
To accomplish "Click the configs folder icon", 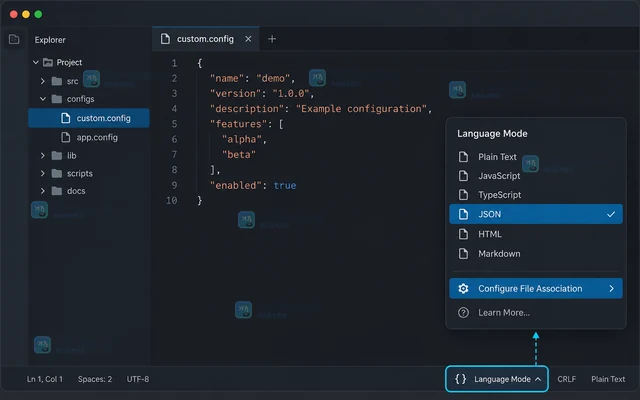I will (x=57, y=99).
